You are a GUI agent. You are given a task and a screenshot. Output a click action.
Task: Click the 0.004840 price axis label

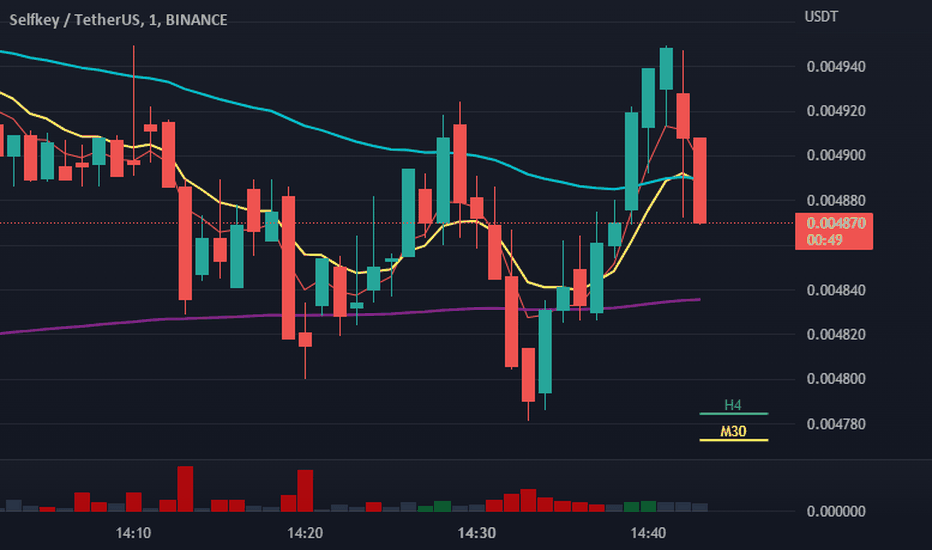pos(836,290)
